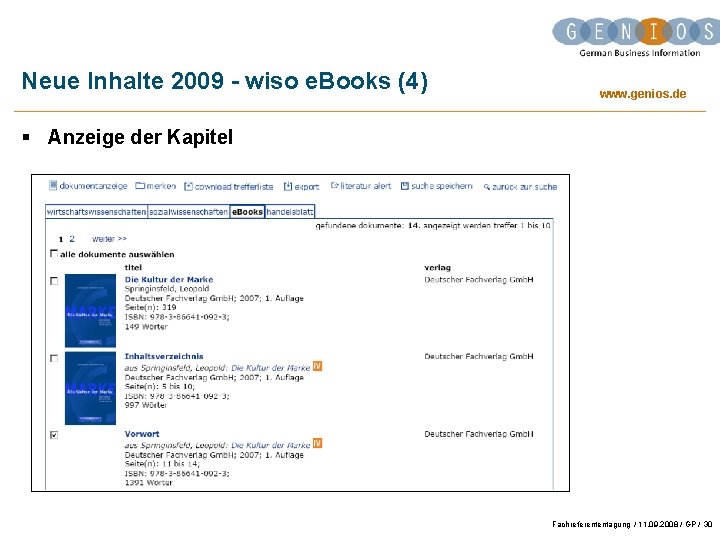Click text 'Seite(n): 11 bis 14;'
Viewport: 720px width, 540px height.
pos(162,464)
